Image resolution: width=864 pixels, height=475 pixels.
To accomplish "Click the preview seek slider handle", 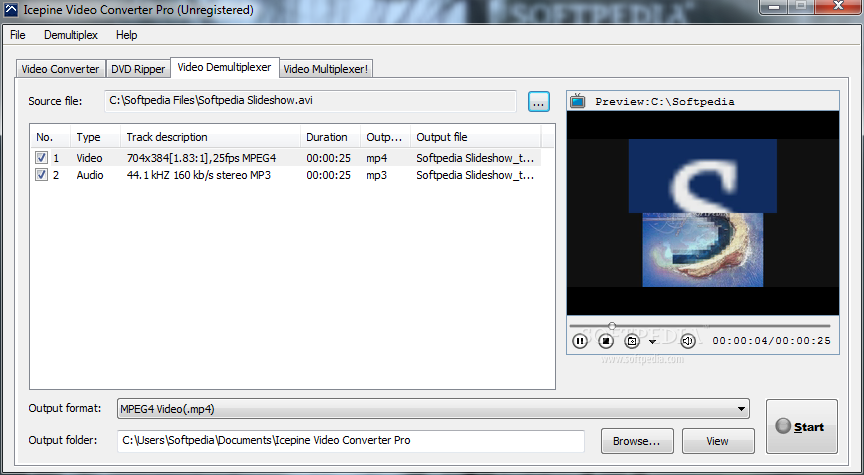I will pos(612,326).
